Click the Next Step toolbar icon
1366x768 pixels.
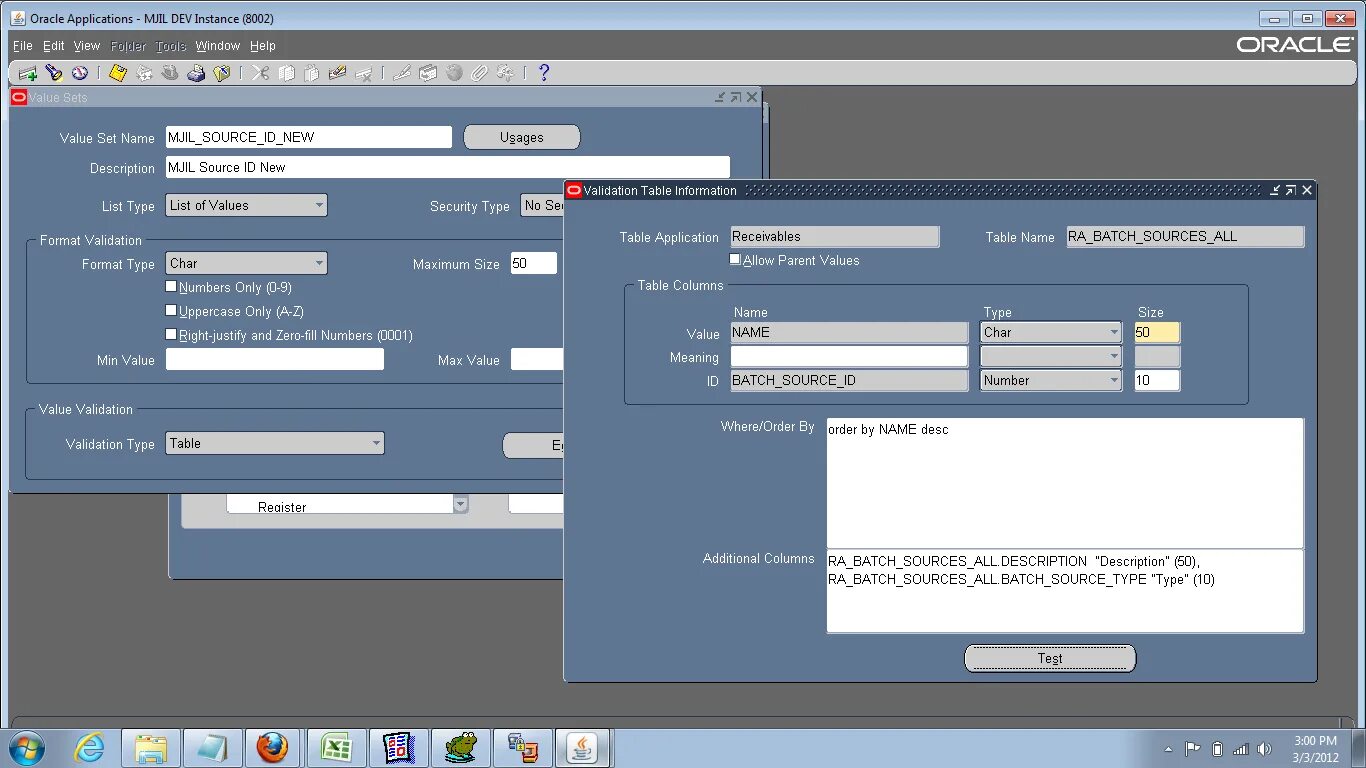point(144,73)
